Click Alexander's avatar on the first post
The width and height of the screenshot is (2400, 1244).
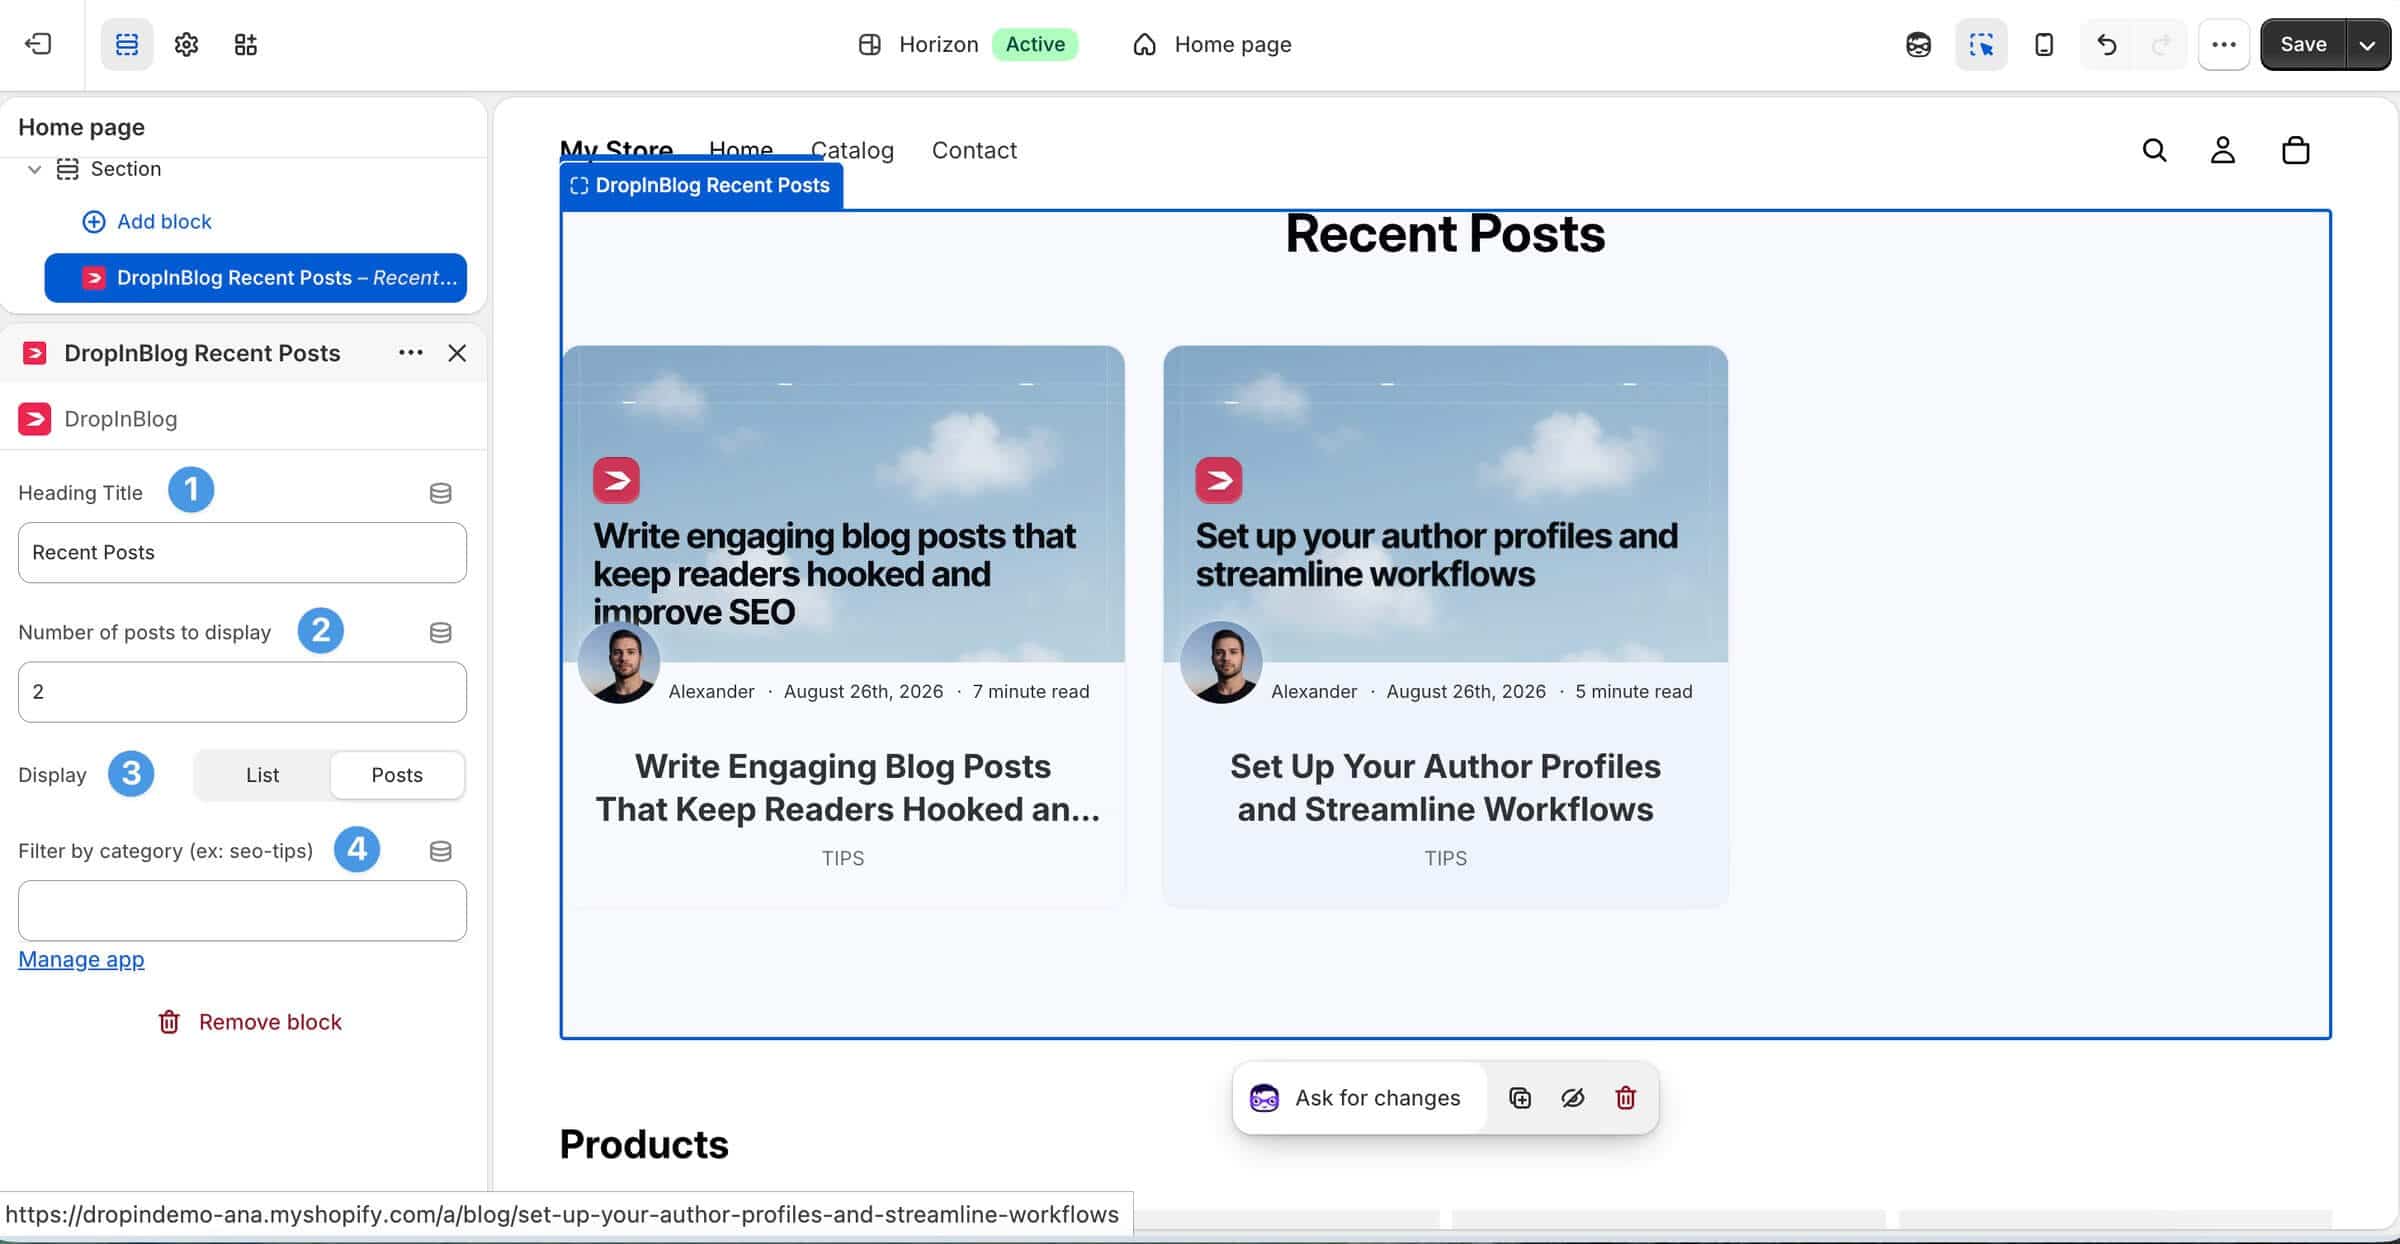[619, 662]
